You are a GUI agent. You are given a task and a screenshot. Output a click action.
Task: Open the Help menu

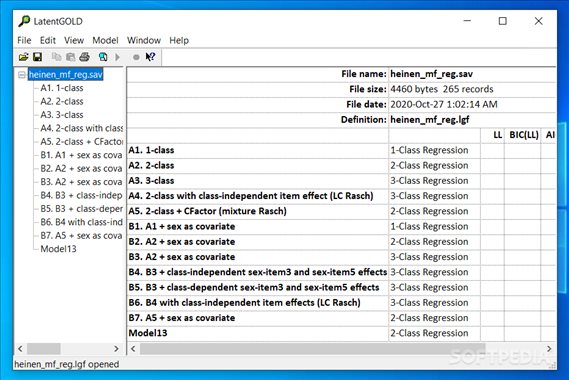[x=179, y=40]
